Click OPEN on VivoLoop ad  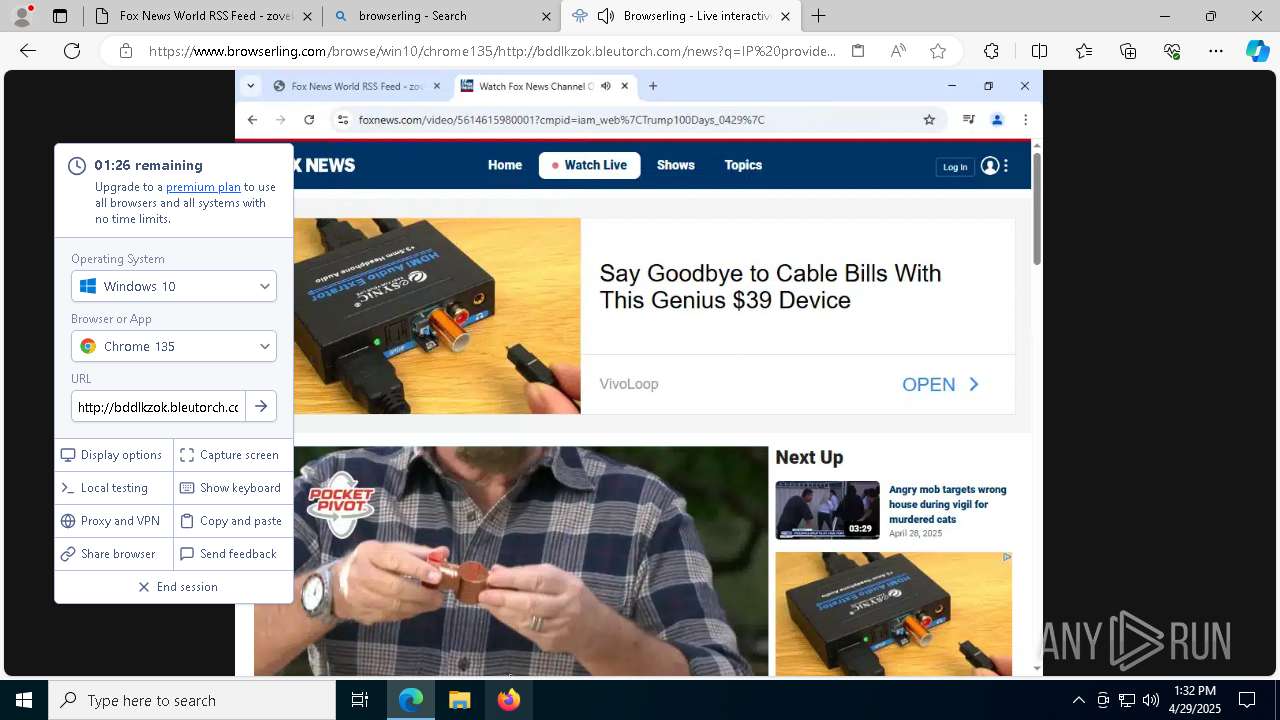point(941,384)
